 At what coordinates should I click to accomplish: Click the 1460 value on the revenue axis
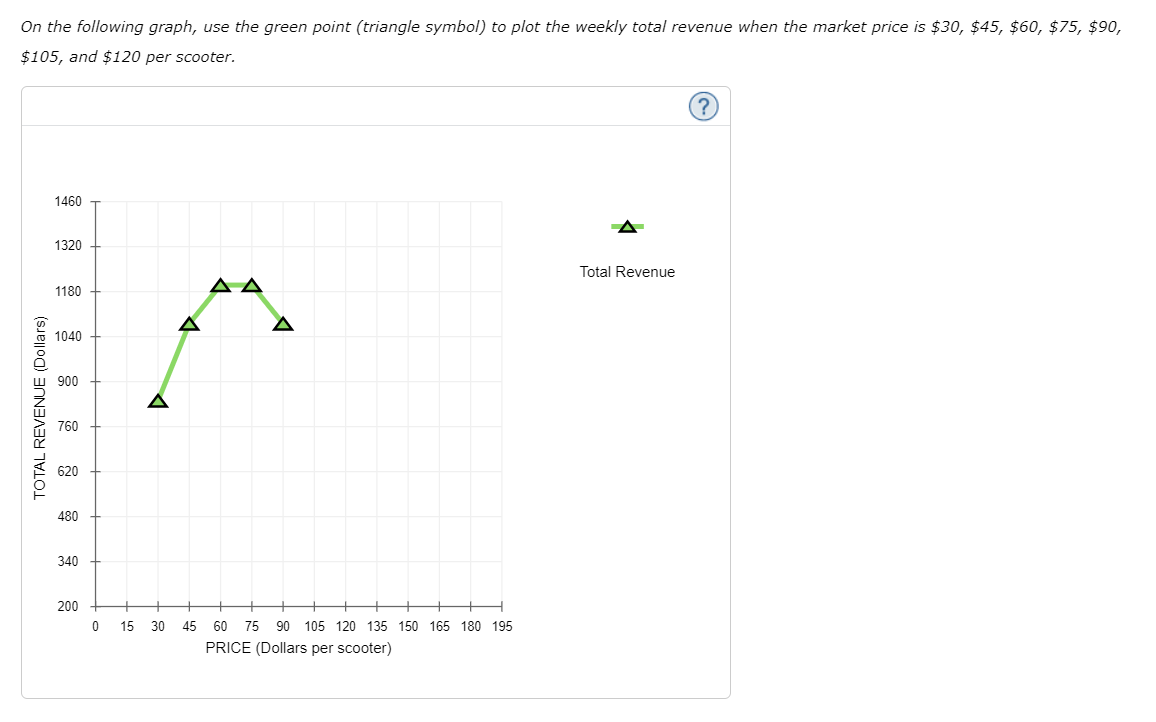69,200
